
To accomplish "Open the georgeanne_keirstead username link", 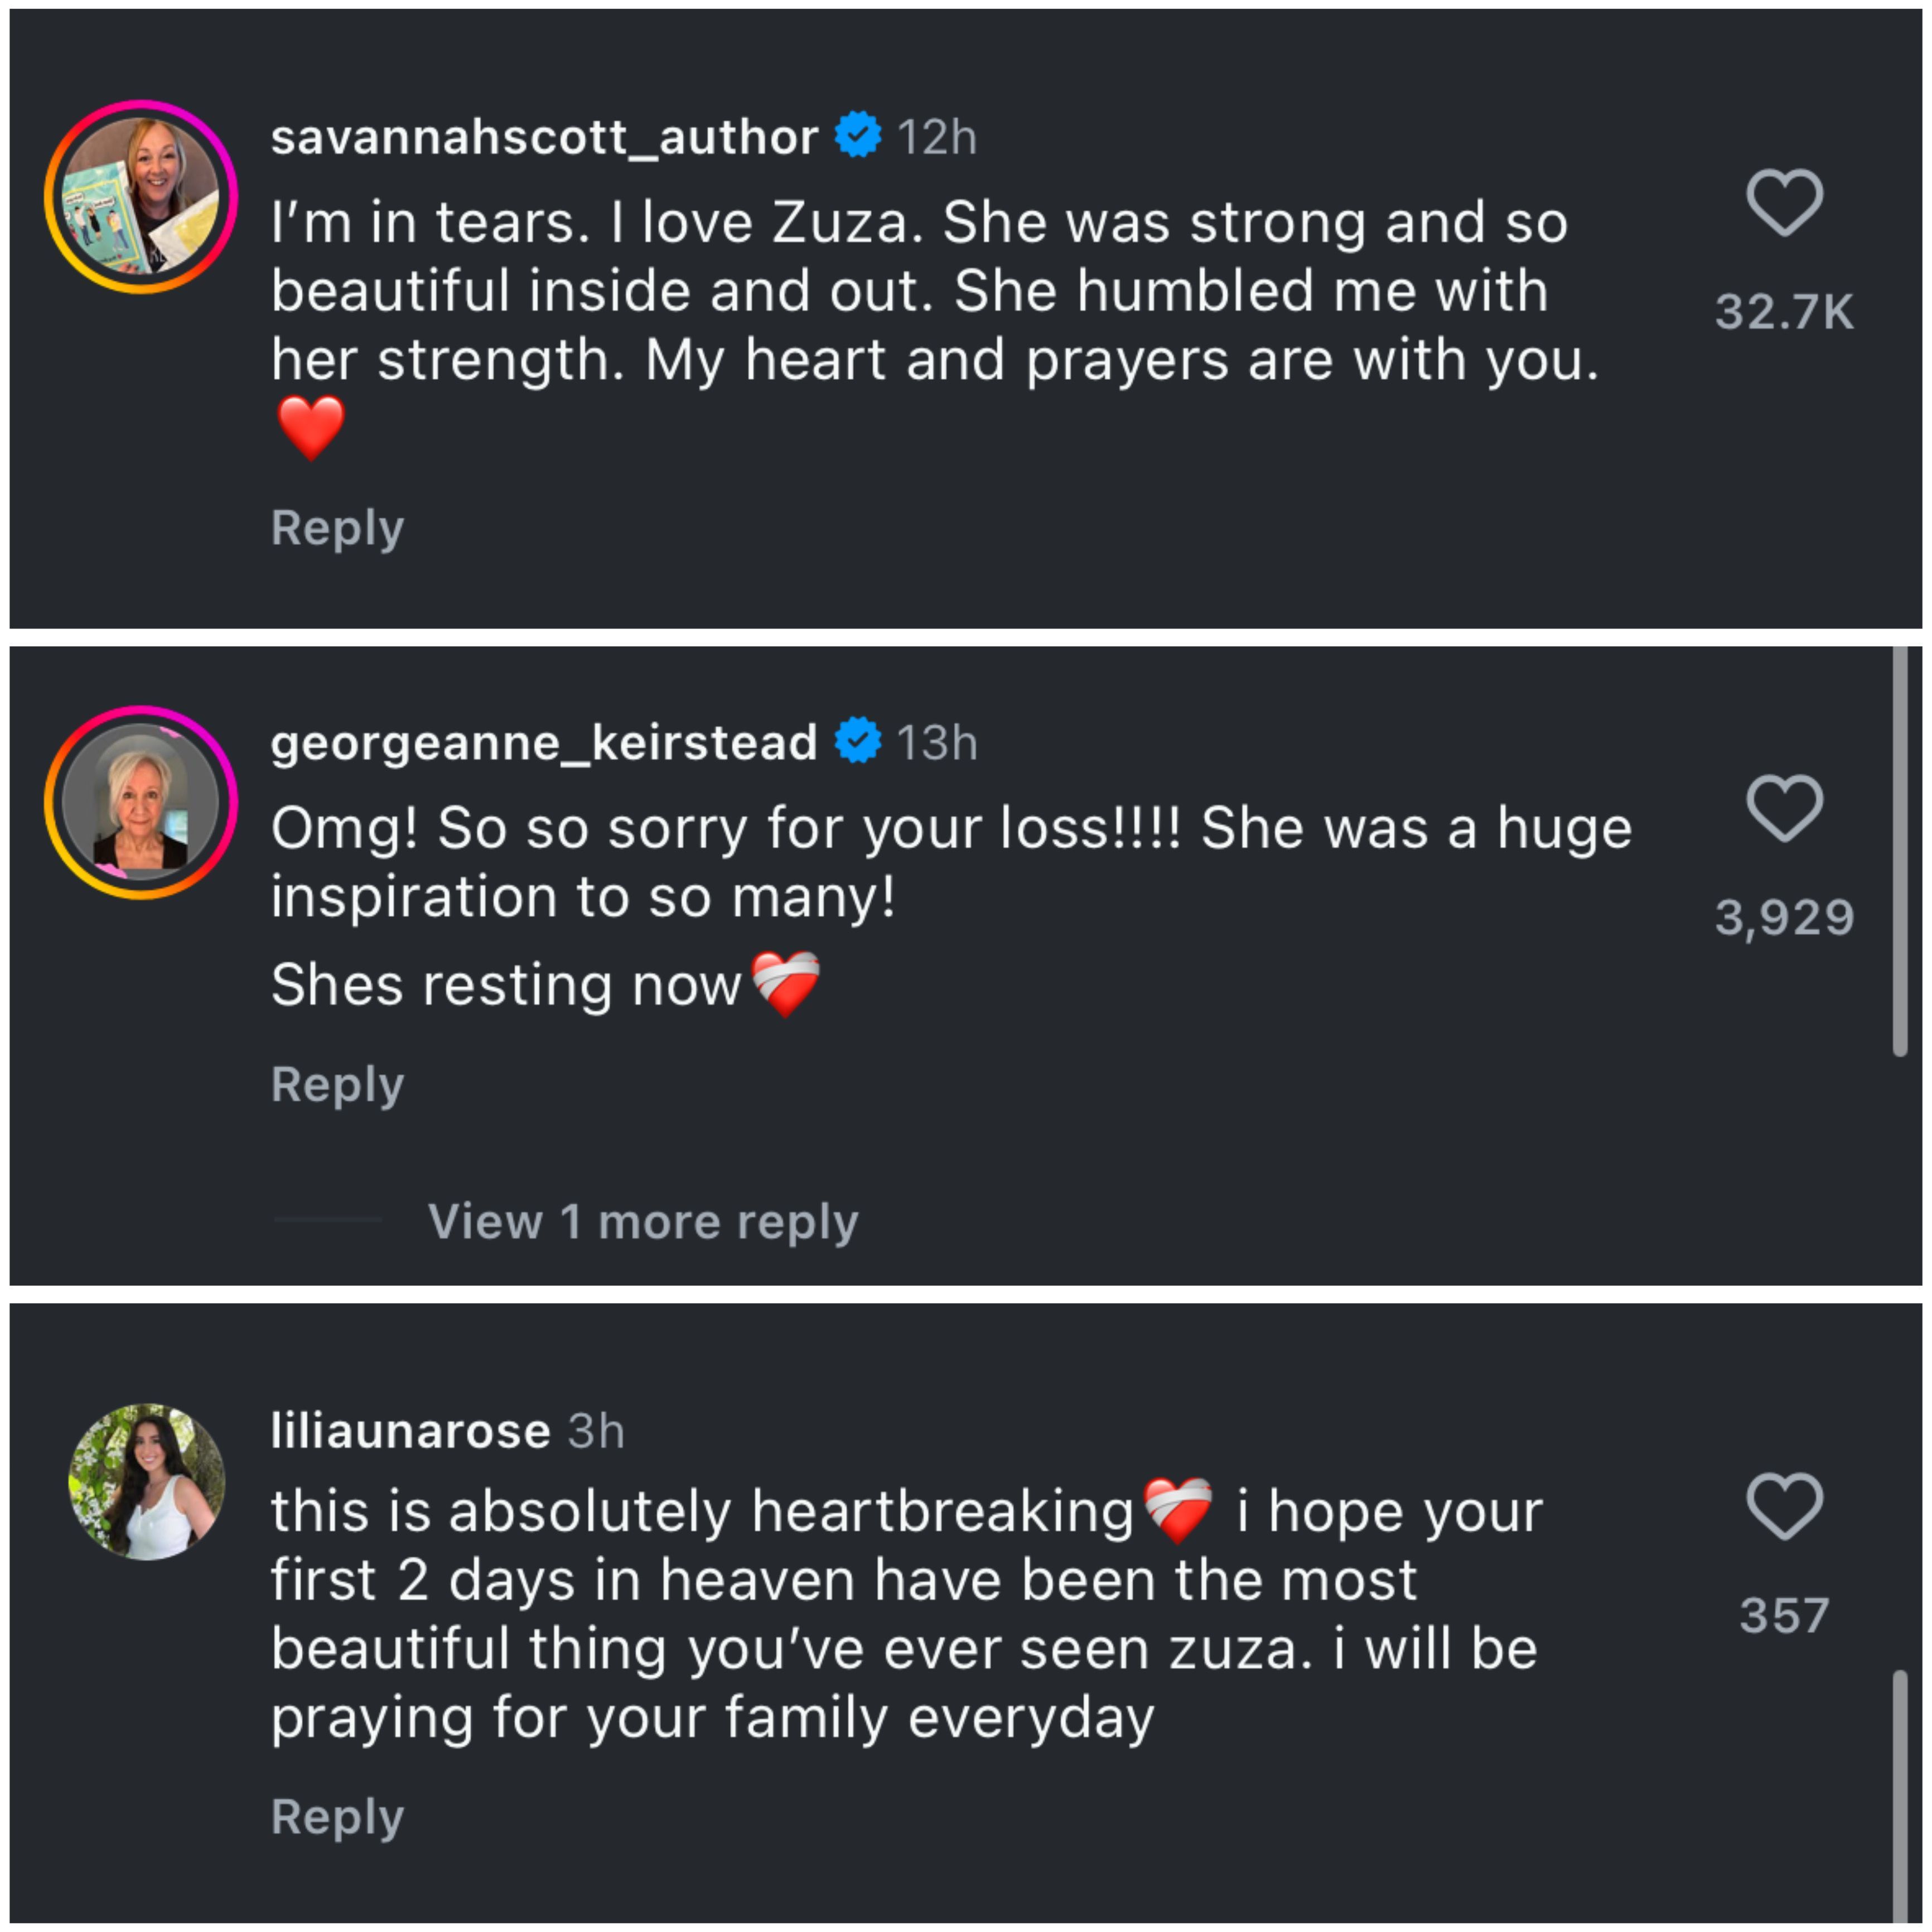I will pyautogui.click(x=544, y=743).
